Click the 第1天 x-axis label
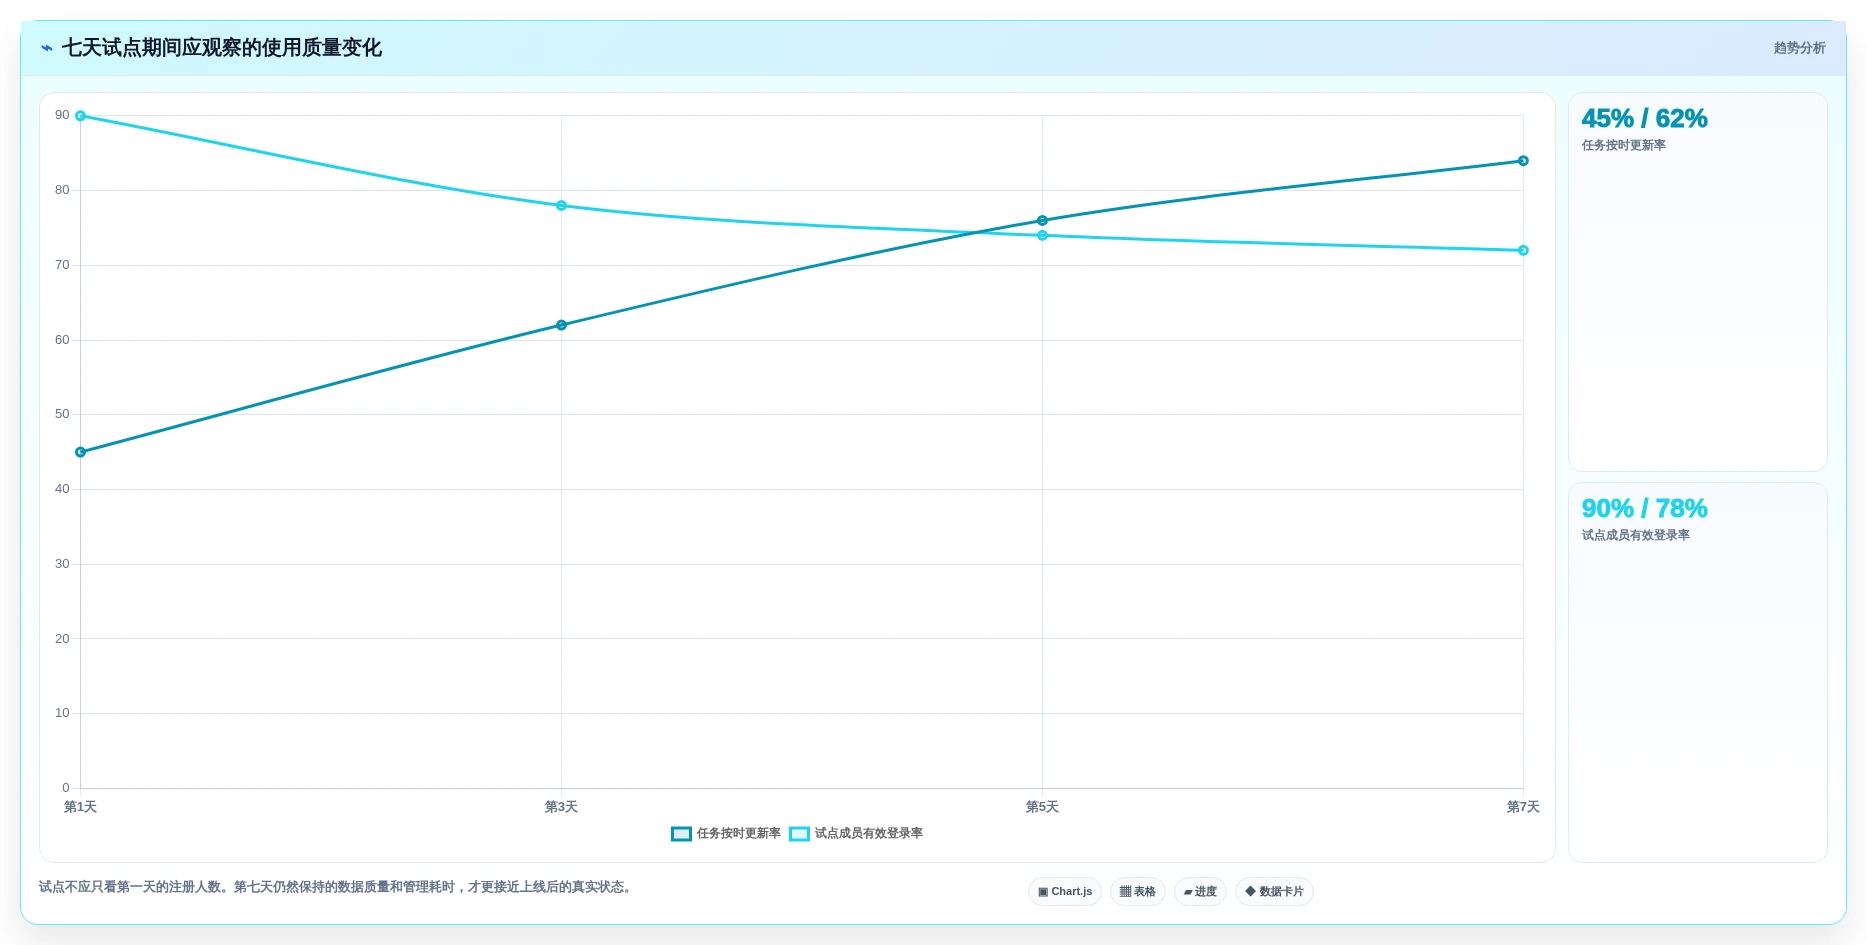 click(81, 807)
